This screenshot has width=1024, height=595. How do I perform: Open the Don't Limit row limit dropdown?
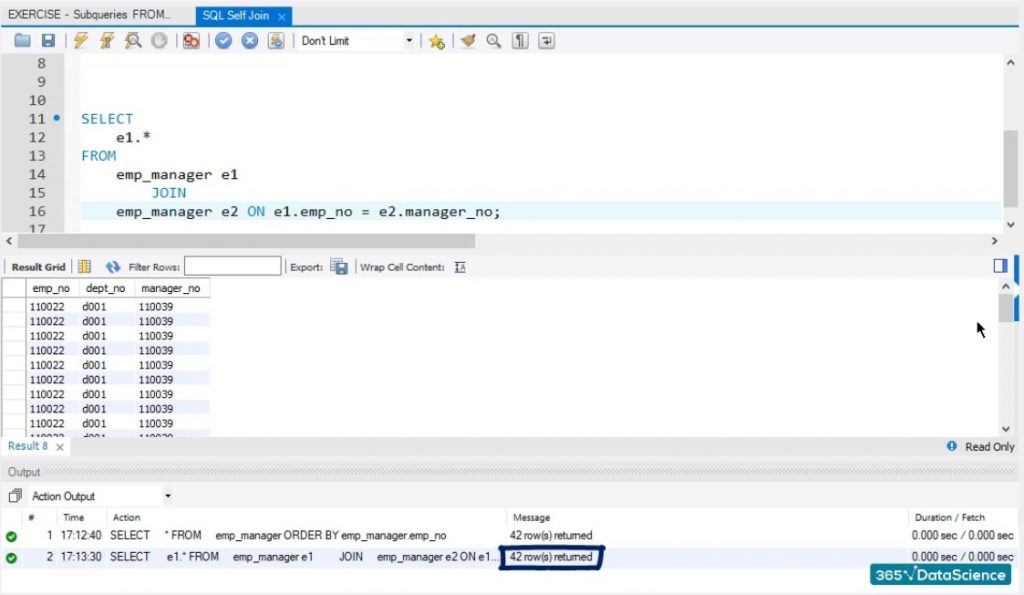click(409, 40)
